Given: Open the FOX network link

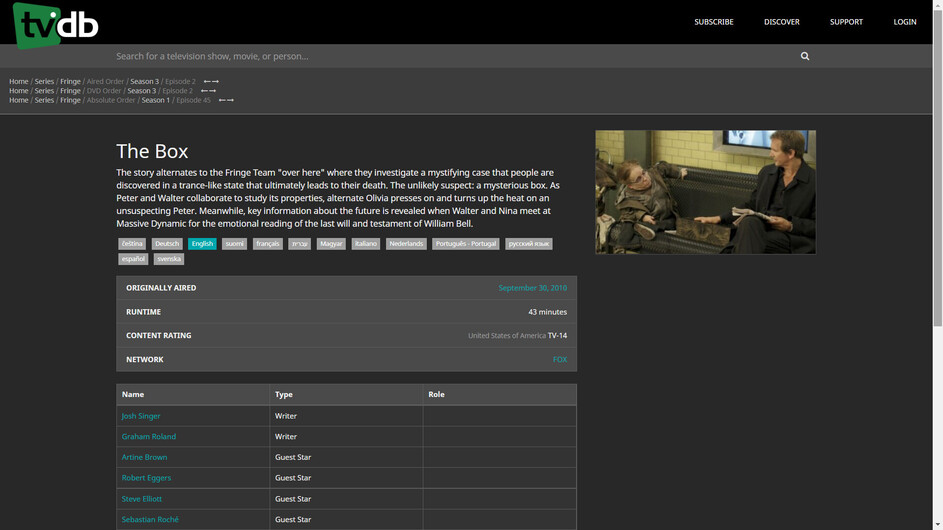Looking at the screenshot, I should pos(560,360).
